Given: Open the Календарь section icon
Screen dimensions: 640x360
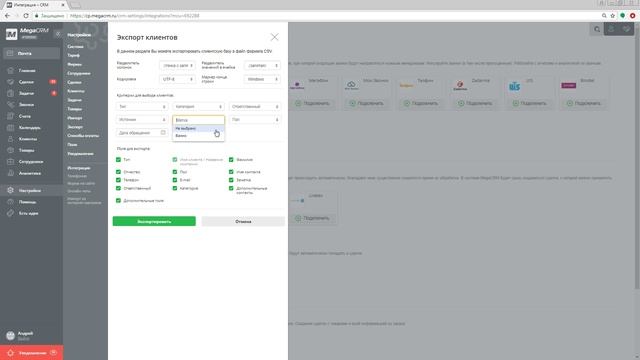Looking at the screenshot, I should point(11,128).
